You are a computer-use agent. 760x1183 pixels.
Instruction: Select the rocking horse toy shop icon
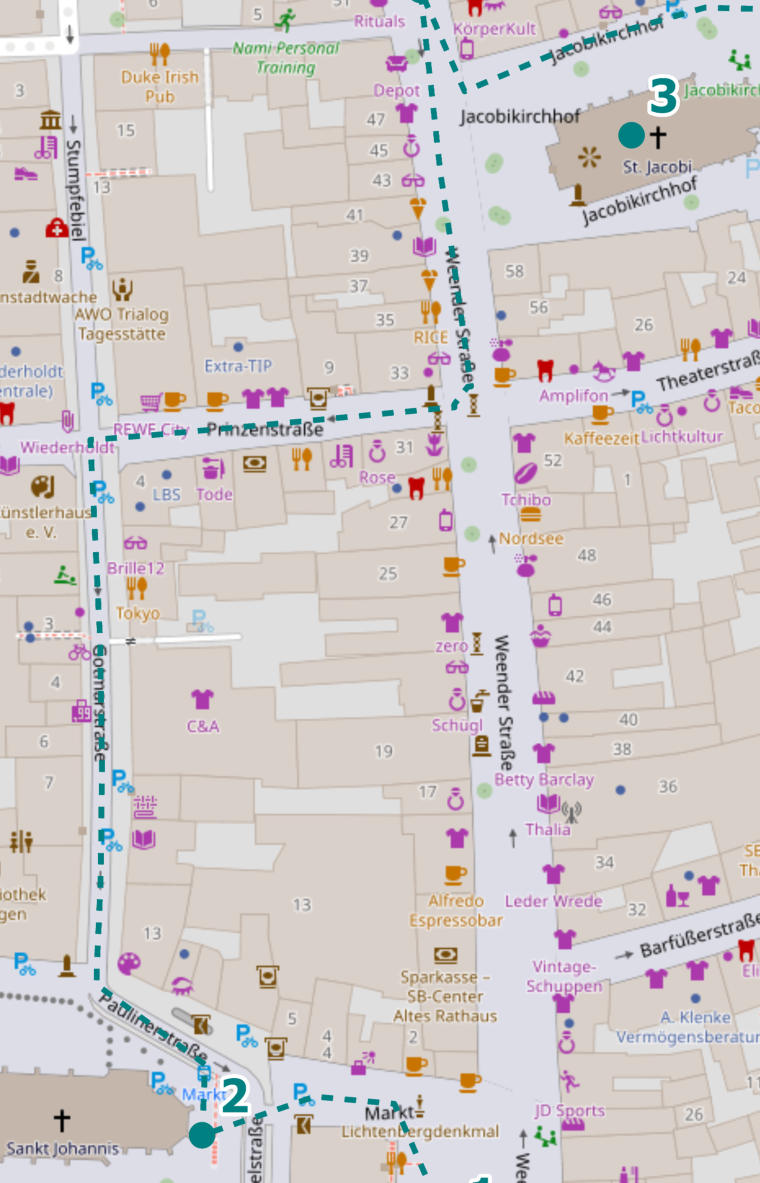point(603,371)
